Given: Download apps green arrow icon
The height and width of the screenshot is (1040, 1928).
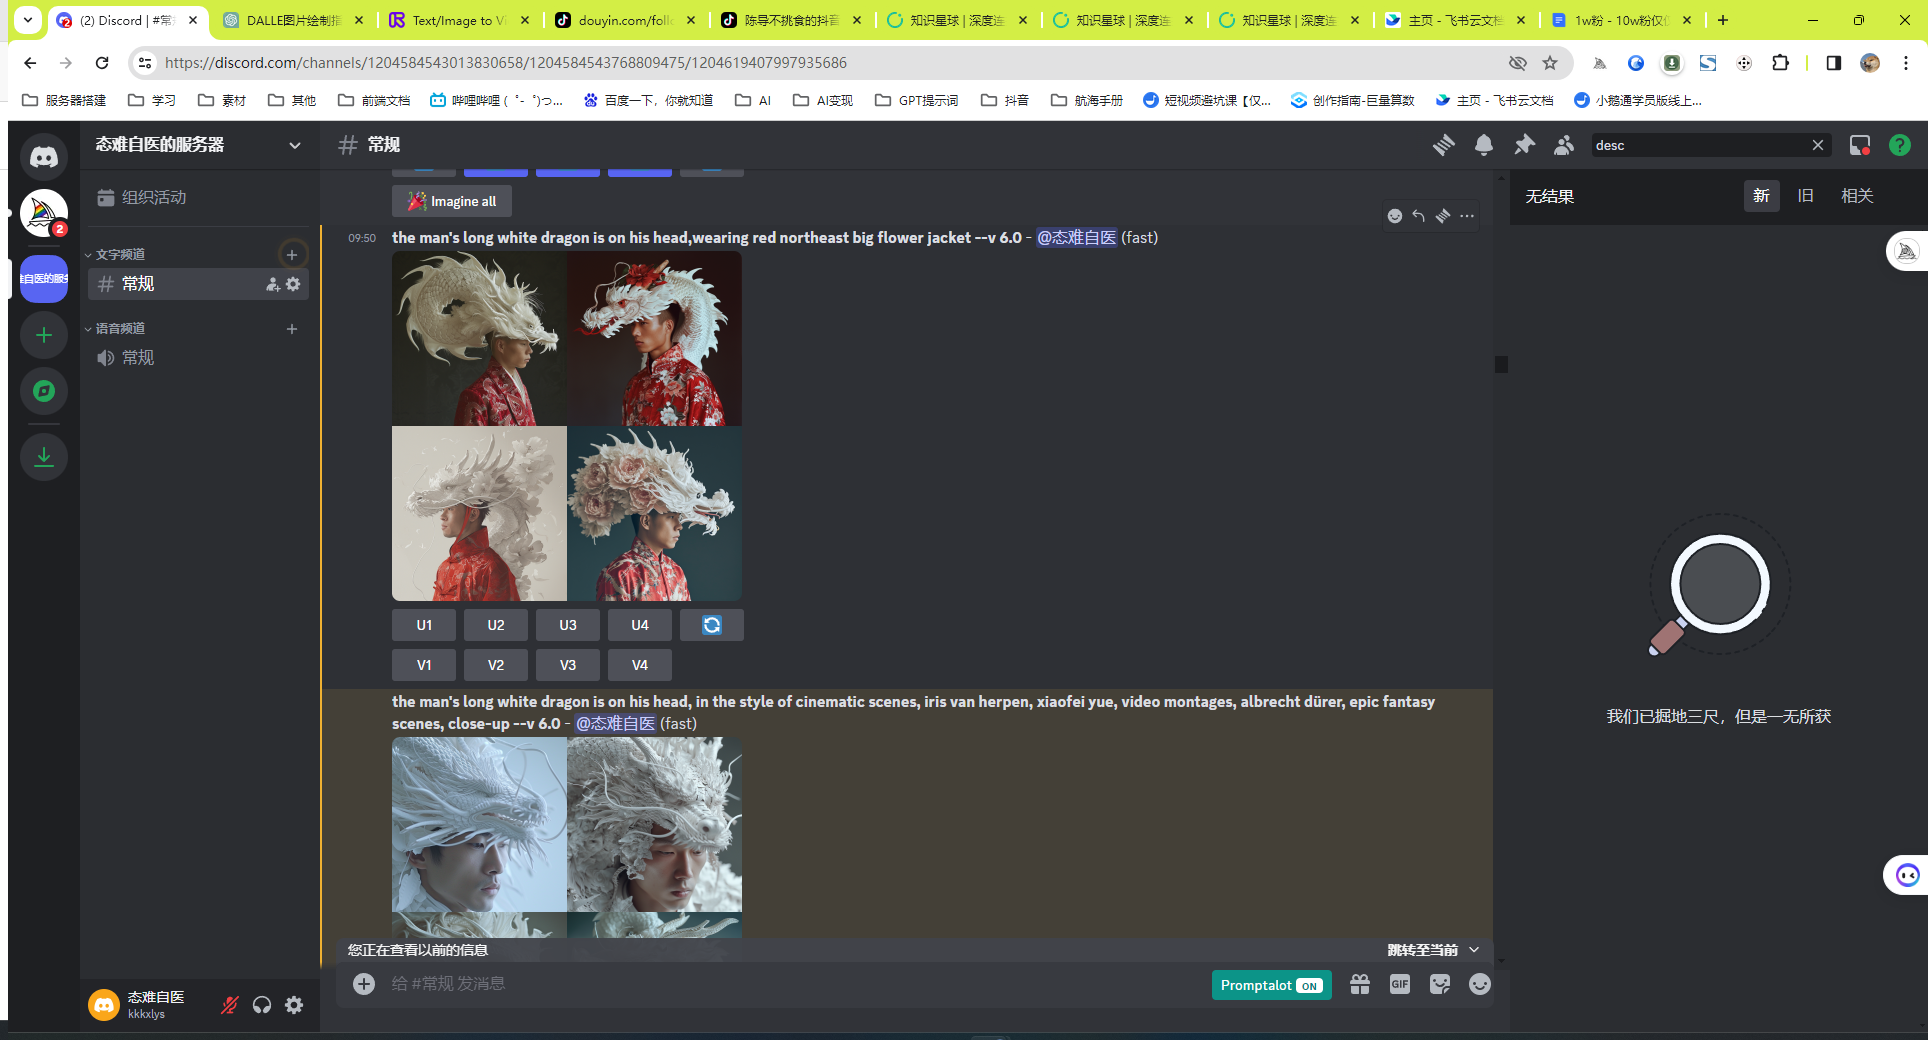Looking at the screenshot, I should [44, 457].
